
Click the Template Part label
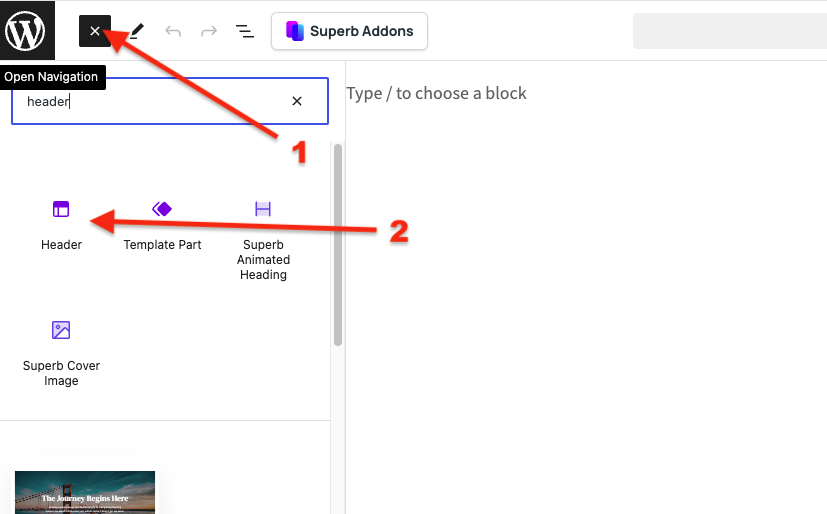[162, 245]
